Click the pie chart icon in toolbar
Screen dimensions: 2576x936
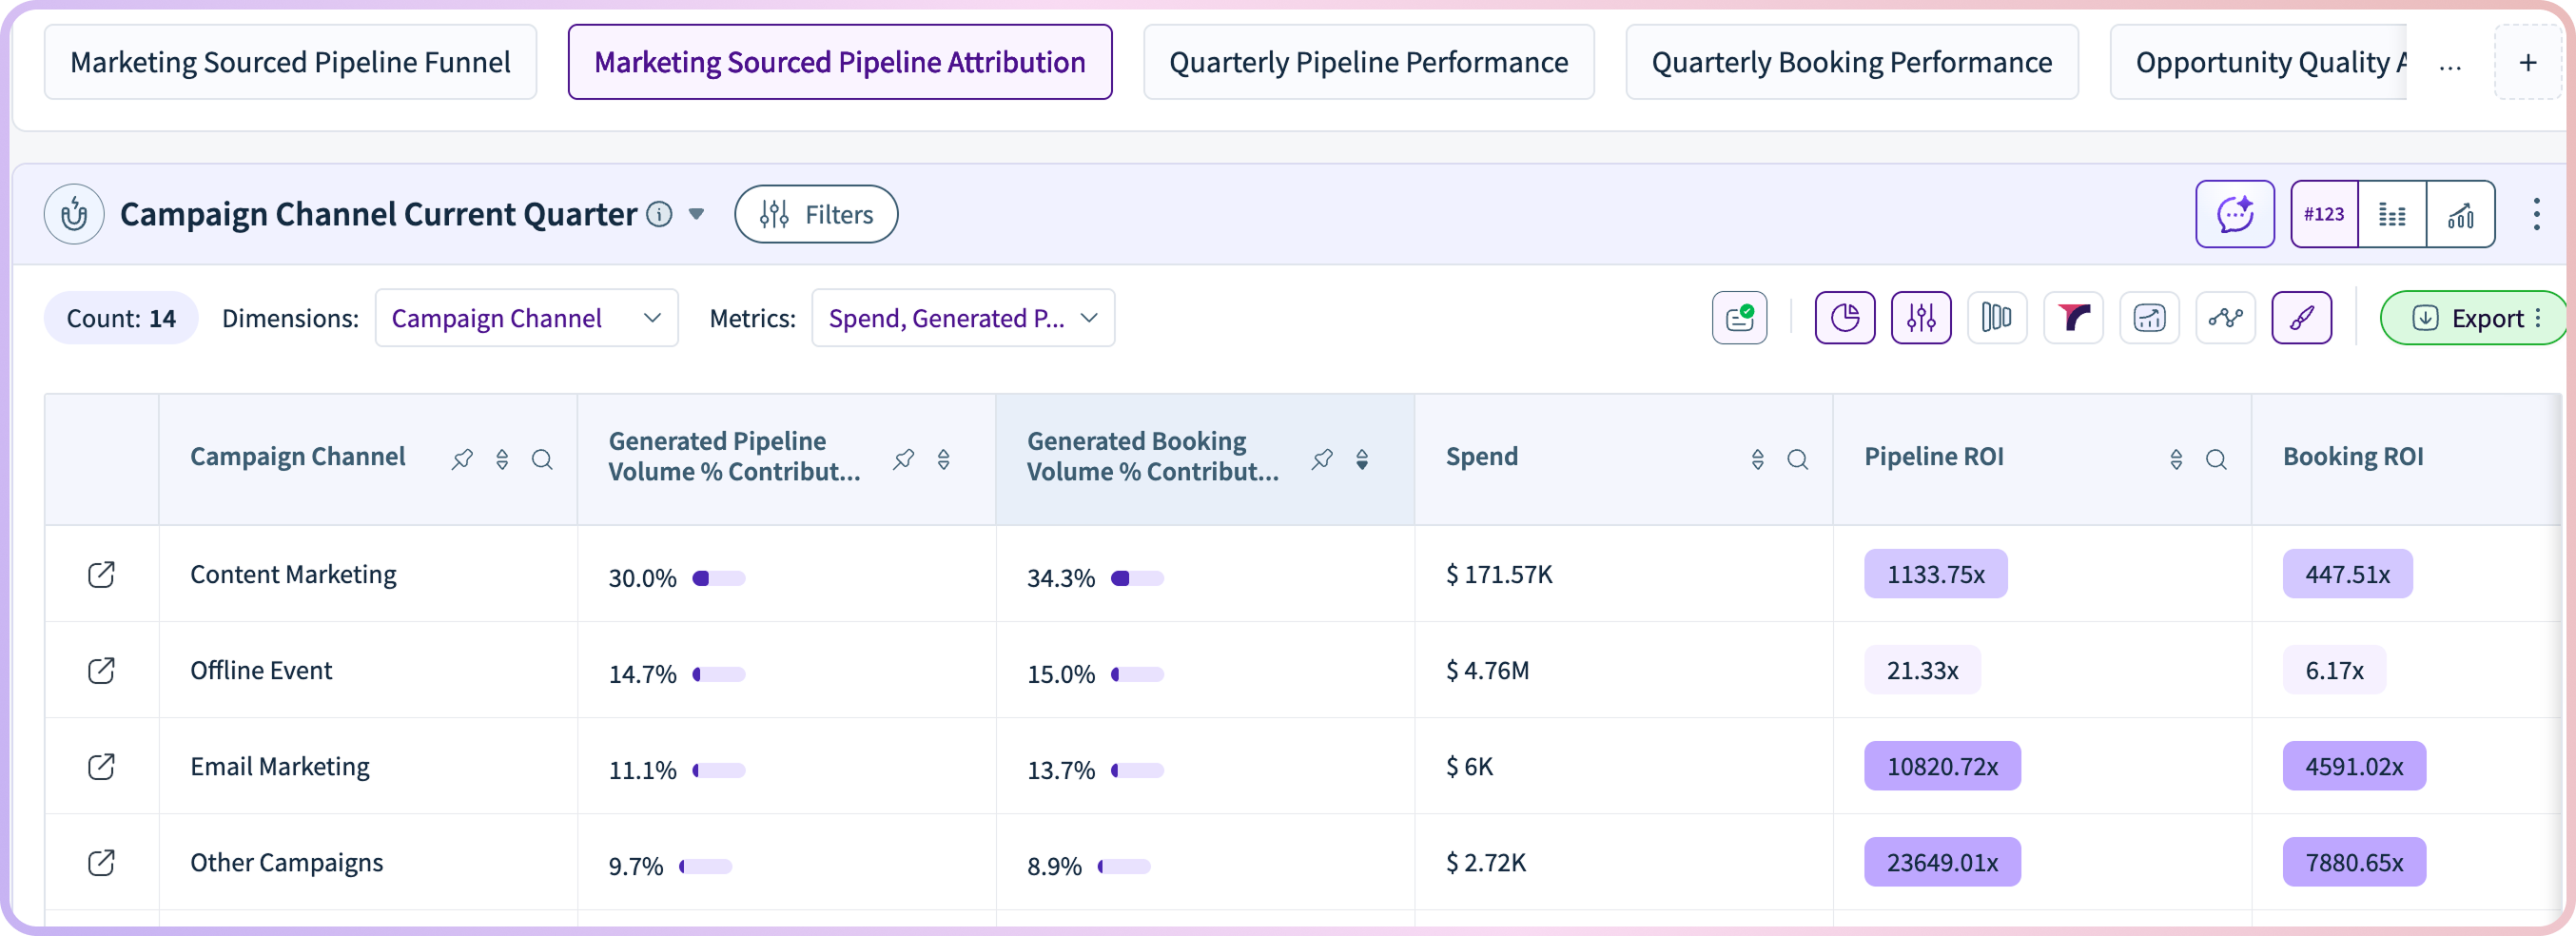click(1844, 318)
